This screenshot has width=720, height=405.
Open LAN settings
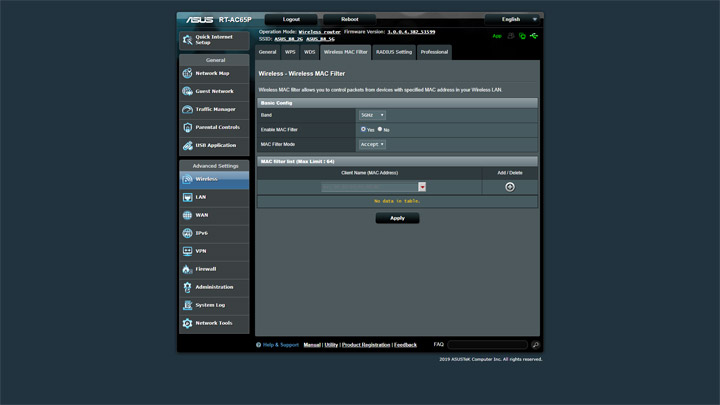pos(214,197)
